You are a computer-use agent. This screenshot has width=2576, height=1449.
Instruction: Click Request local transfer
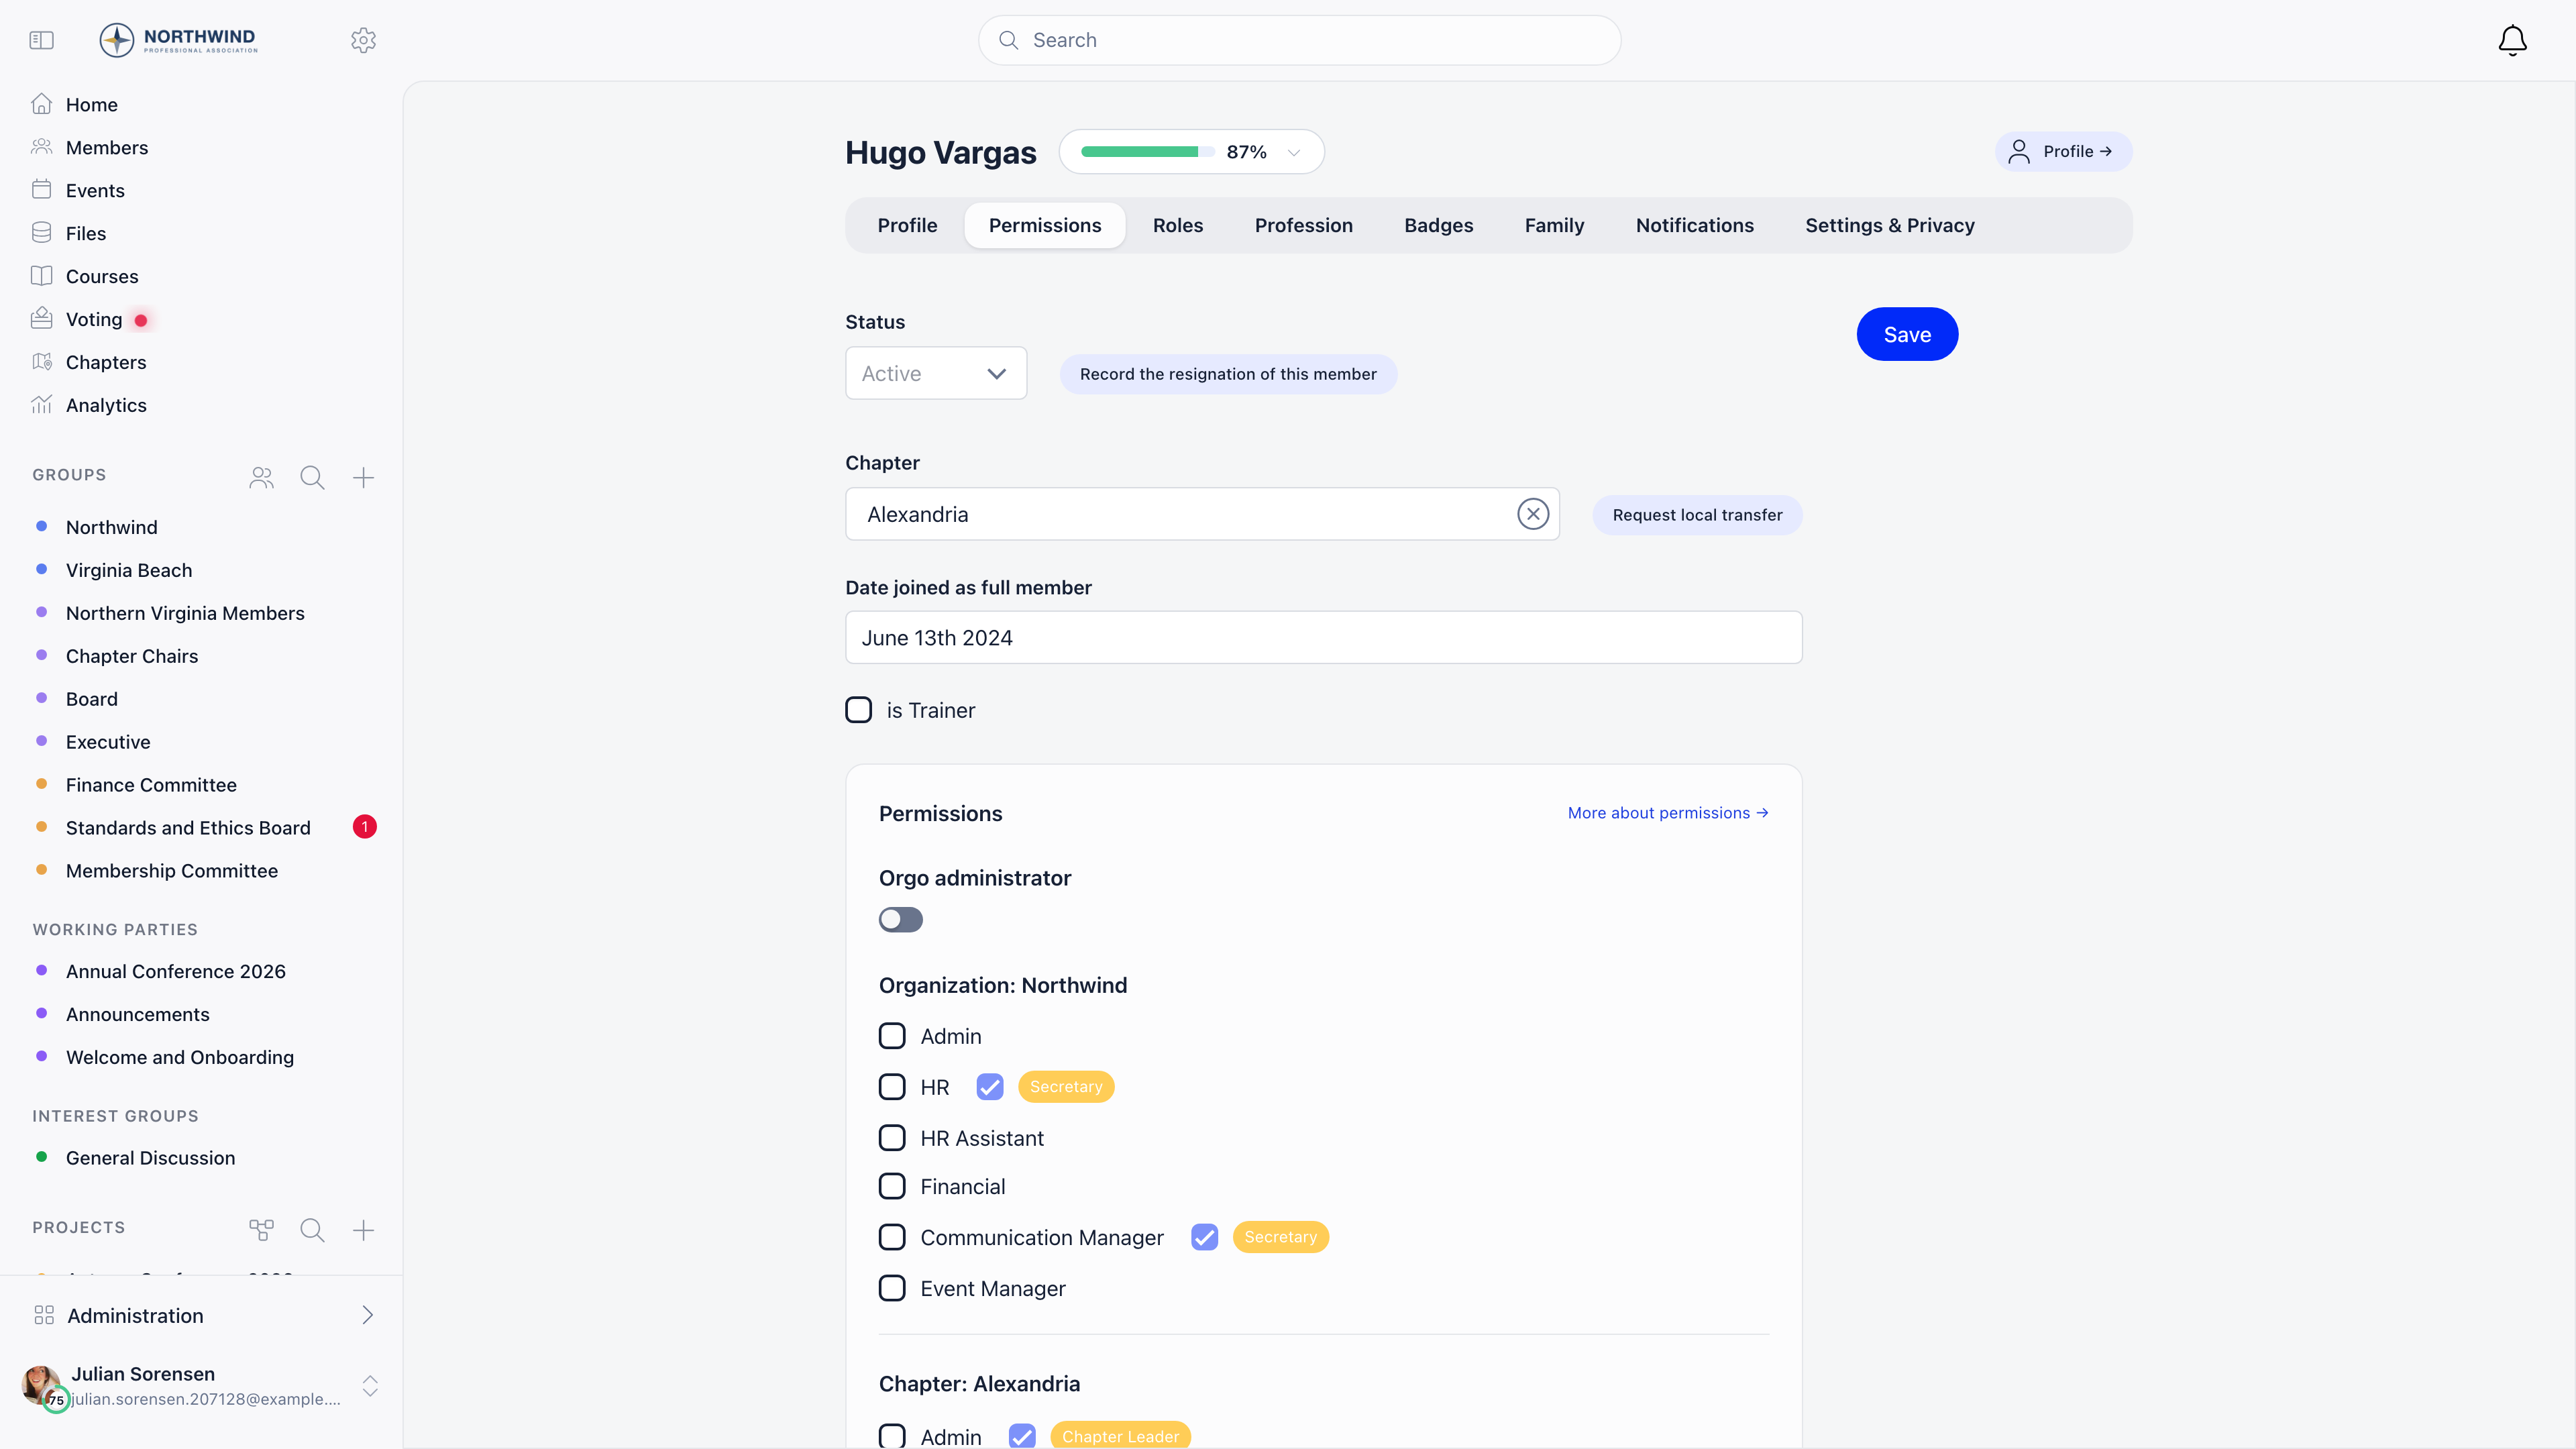coord(1697,515)
